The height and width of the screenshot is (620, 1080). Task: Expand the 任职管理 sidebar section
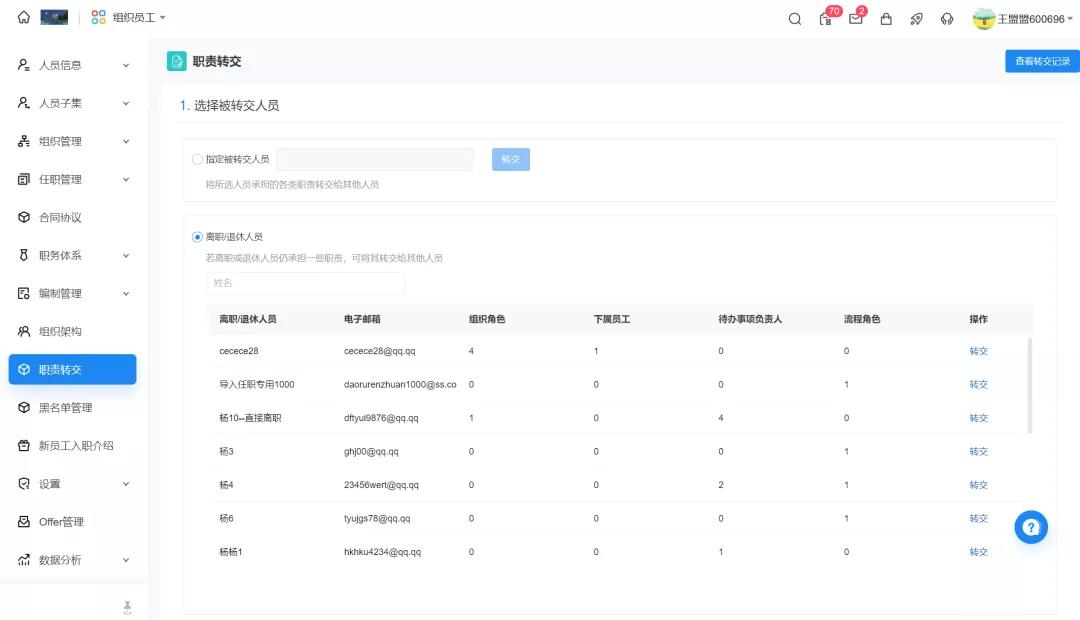74,180
